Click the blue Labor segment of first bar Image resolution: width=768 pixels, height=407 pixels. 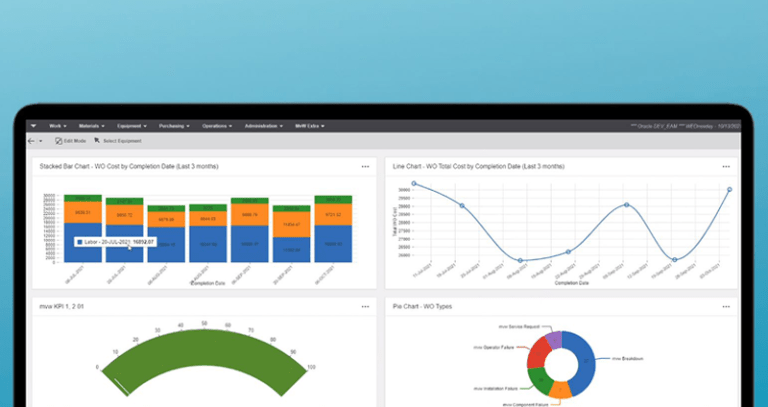tap(83, 242)
